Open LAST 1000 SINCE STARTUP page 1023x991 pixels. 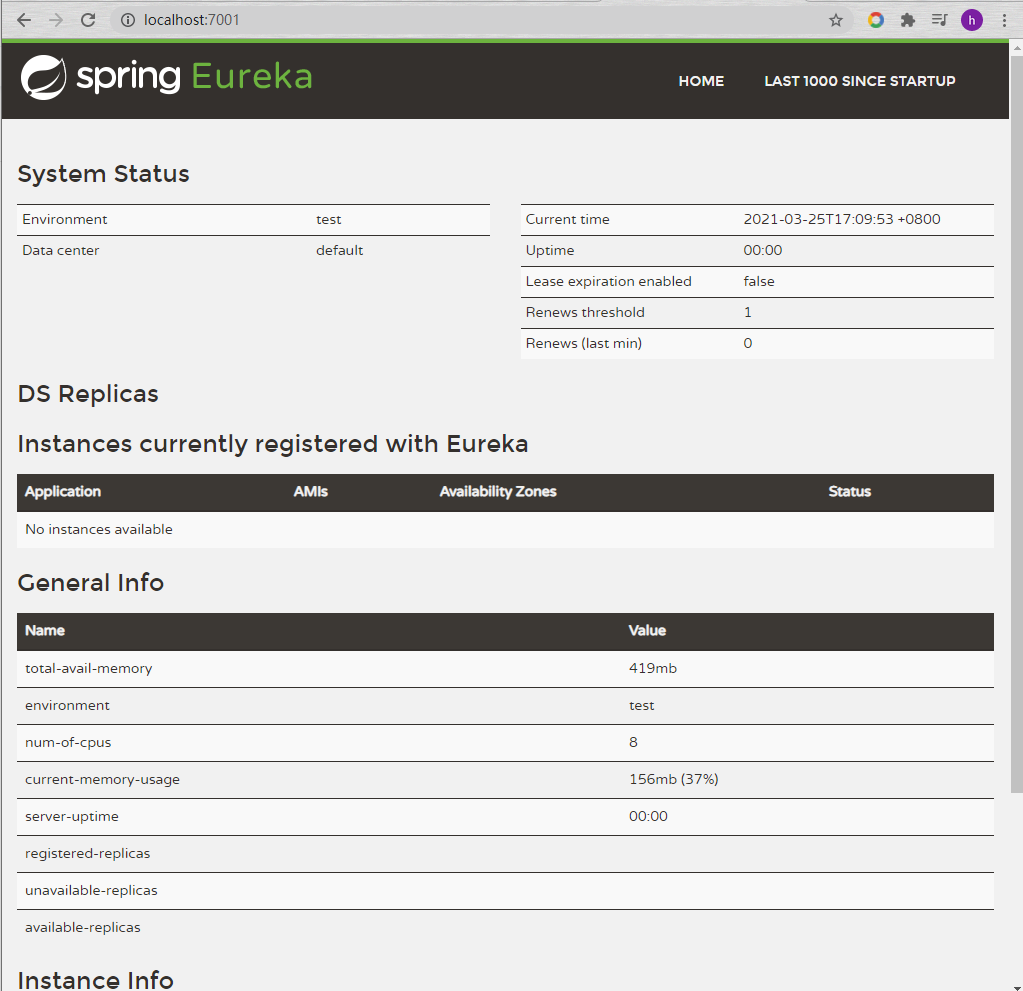[860, 81]
